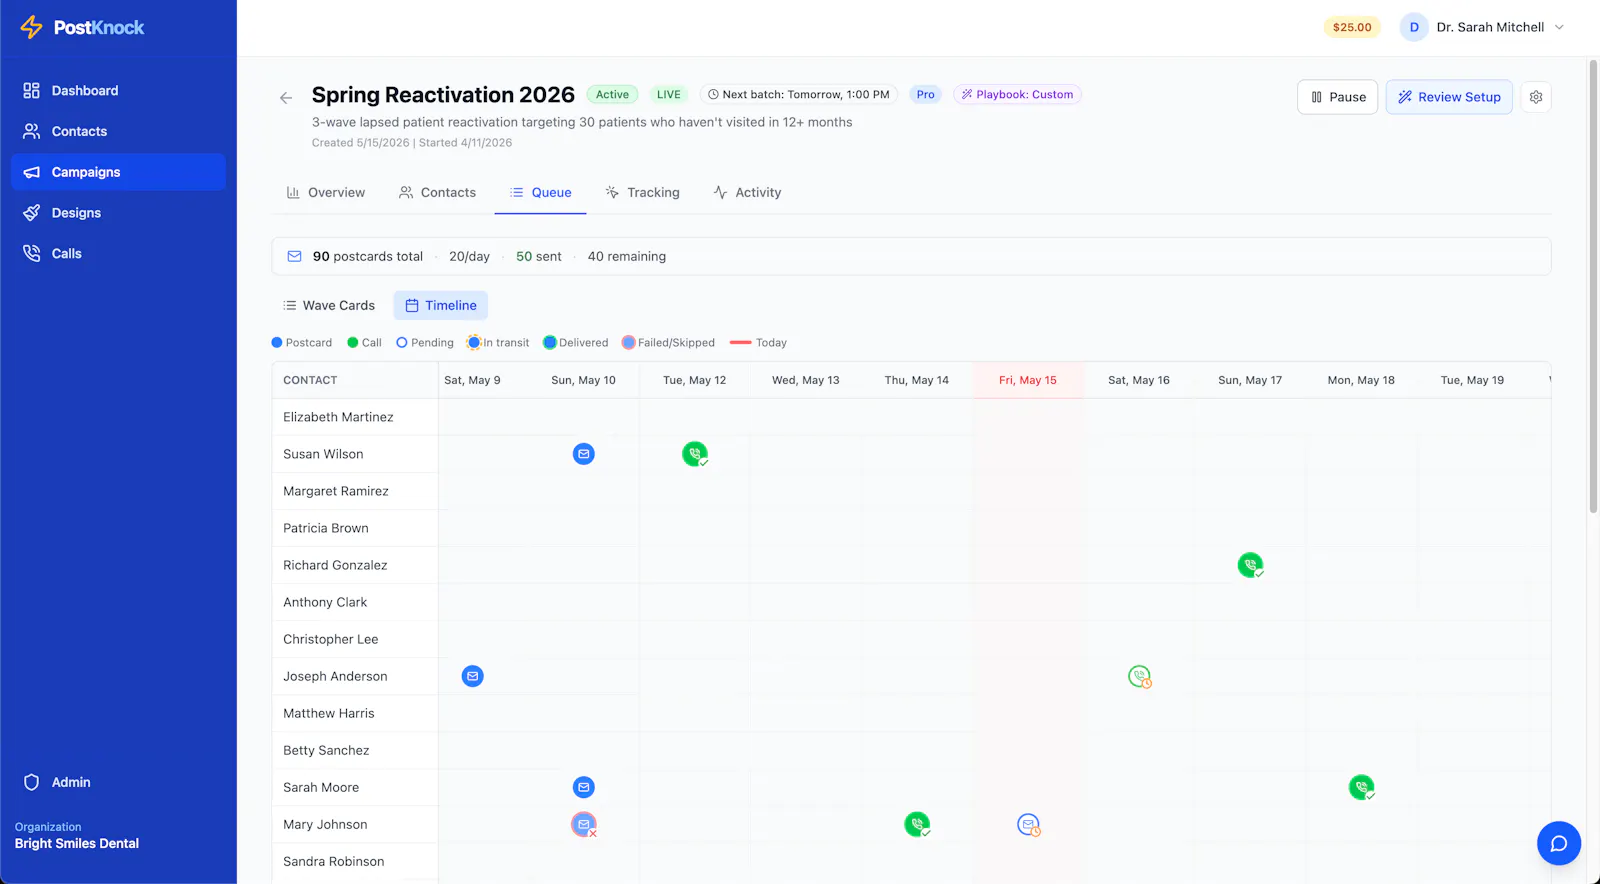Open the Tracking tab
Viewport: 1600px width, 884px height.
click(643, 192)
